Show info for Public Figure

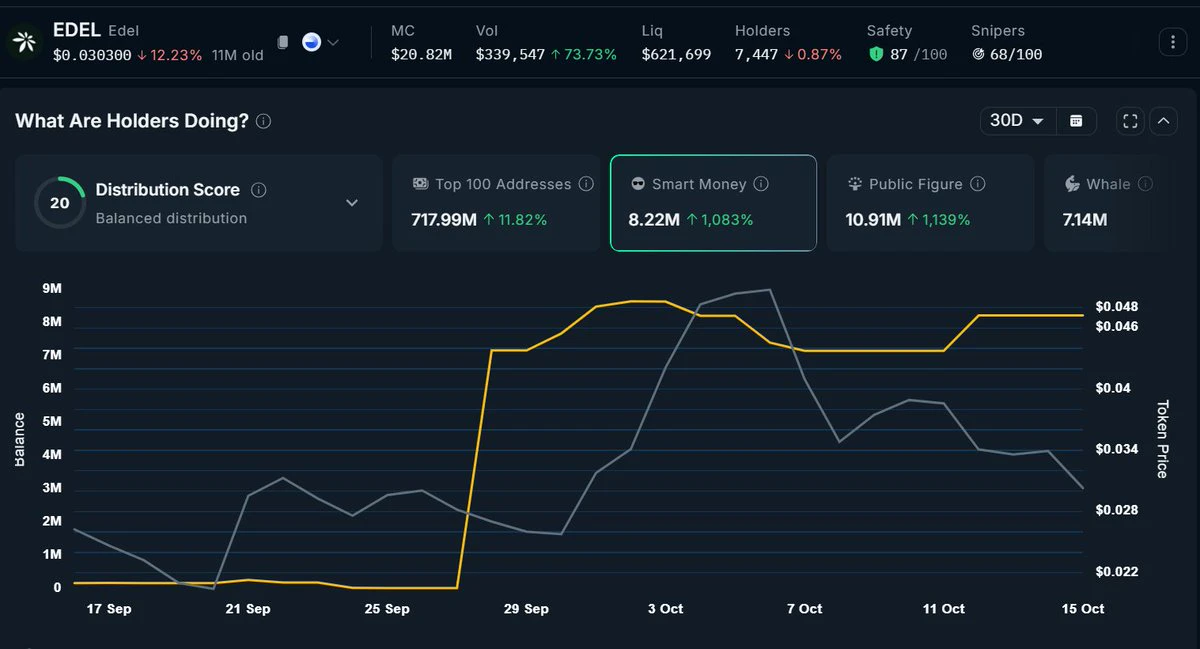point(978,184)
